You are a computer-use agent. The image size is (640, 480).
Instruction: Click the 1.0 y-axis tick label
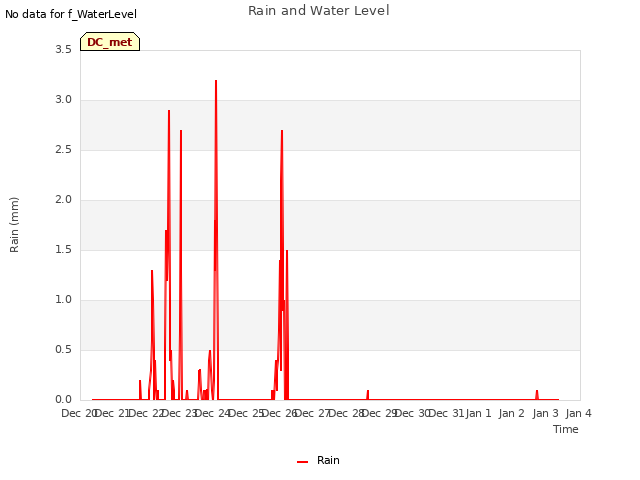(x=63, y=300)
